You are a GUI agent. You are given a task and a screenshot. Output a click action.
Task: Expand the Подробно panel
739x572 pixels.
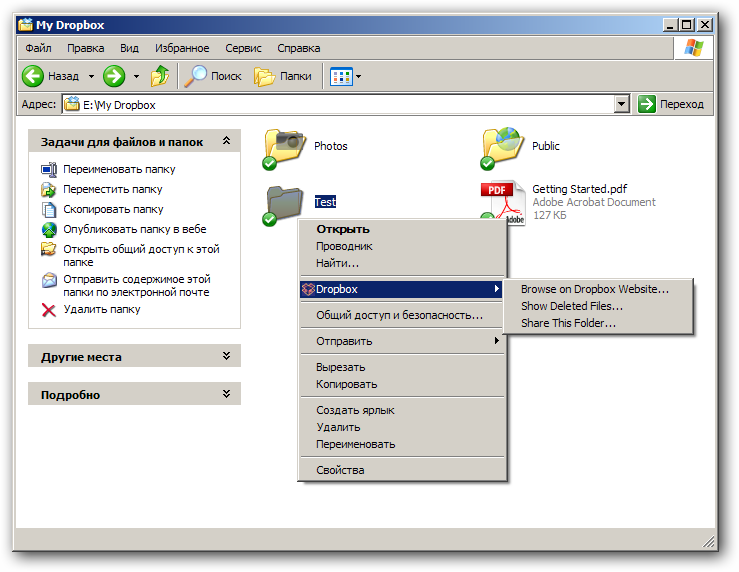pyautogui.click(x=226, y=394)
